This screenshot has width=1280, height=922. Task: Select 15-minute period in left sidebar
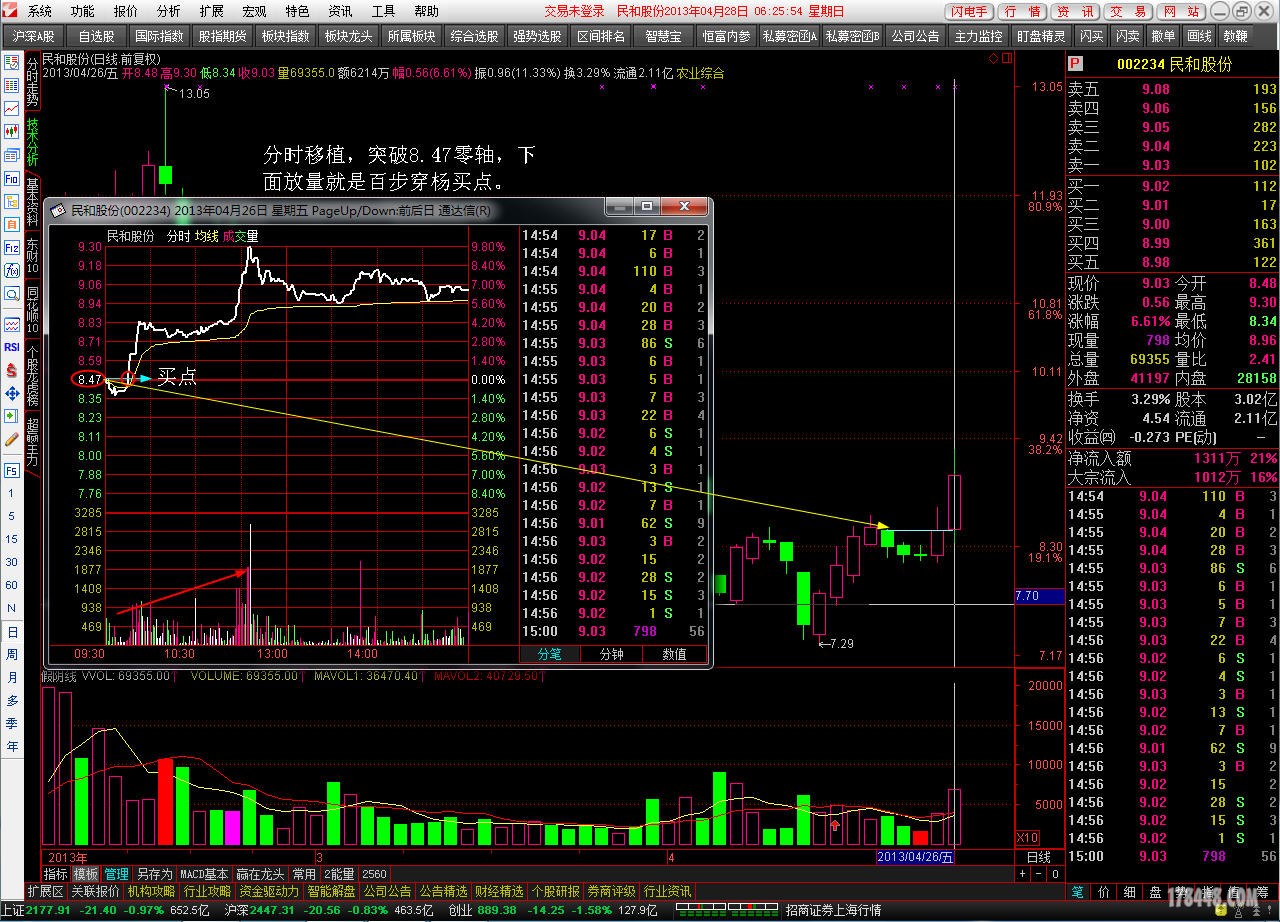(x=12, y=539)
